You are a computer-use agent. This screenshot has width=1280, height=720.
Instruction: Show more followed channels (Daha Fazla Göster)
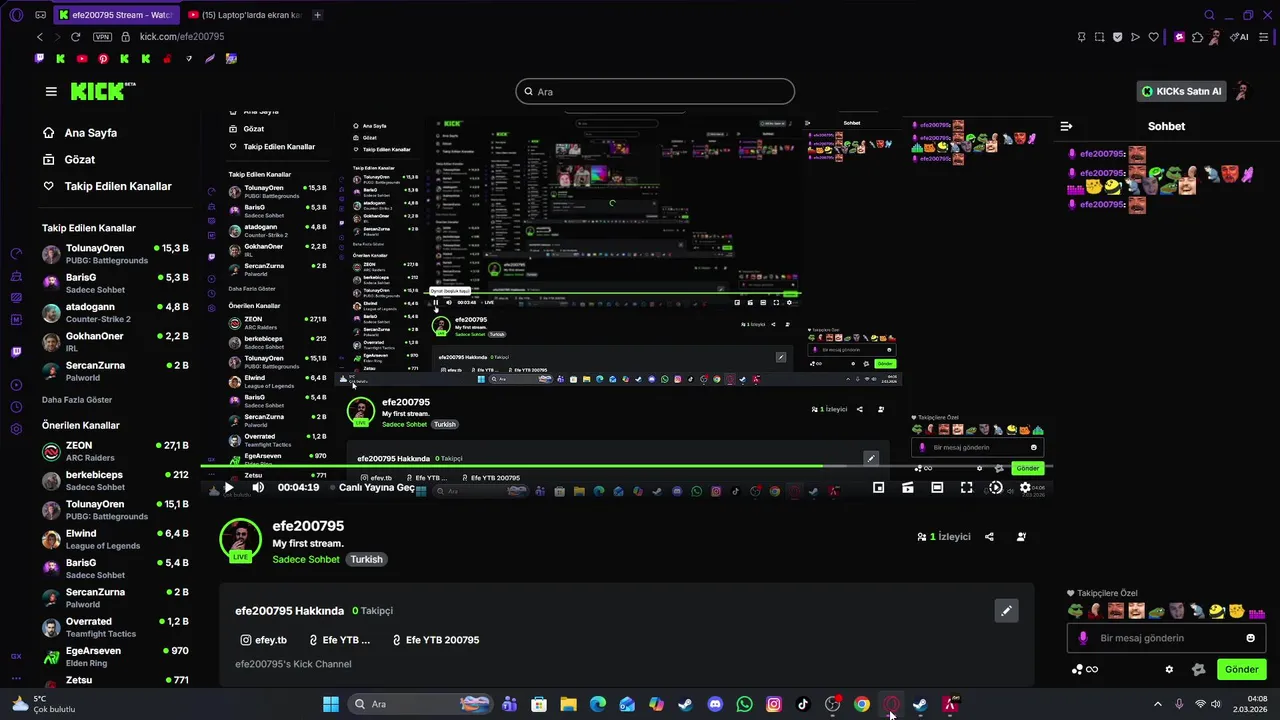coord(77,400)
